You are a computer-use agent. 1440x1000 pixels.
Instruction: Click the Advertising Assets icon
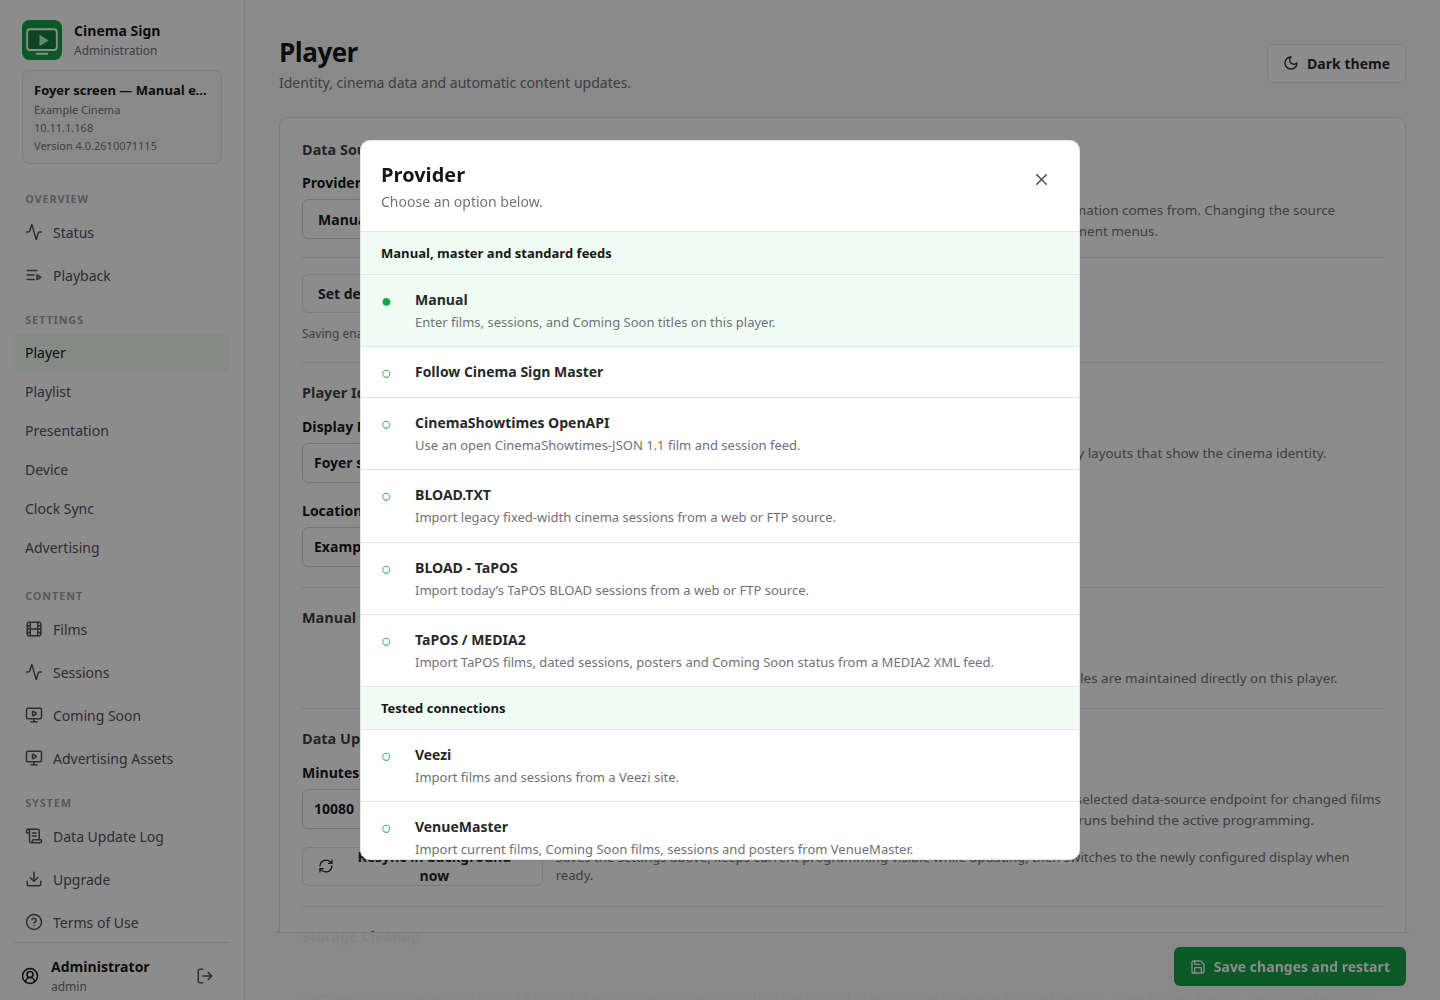coord(34,758)
